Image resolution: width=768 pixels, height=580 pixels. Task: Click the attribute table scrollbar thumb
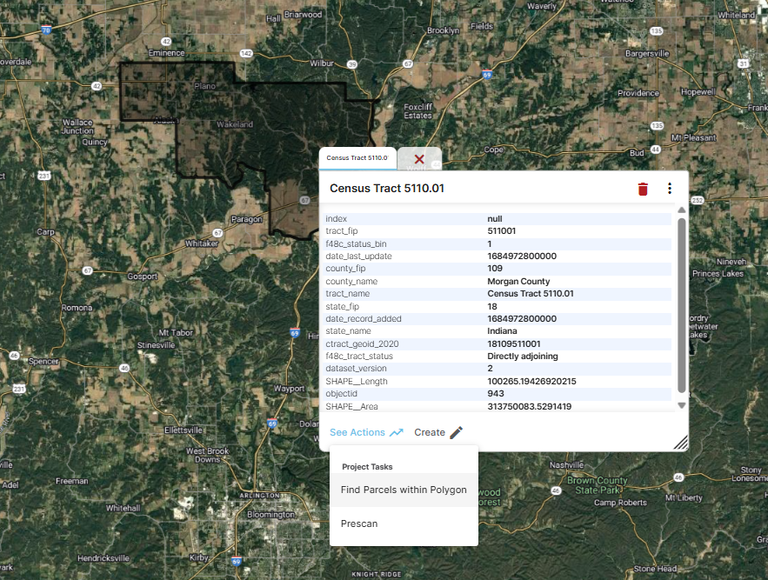[681, 306]
